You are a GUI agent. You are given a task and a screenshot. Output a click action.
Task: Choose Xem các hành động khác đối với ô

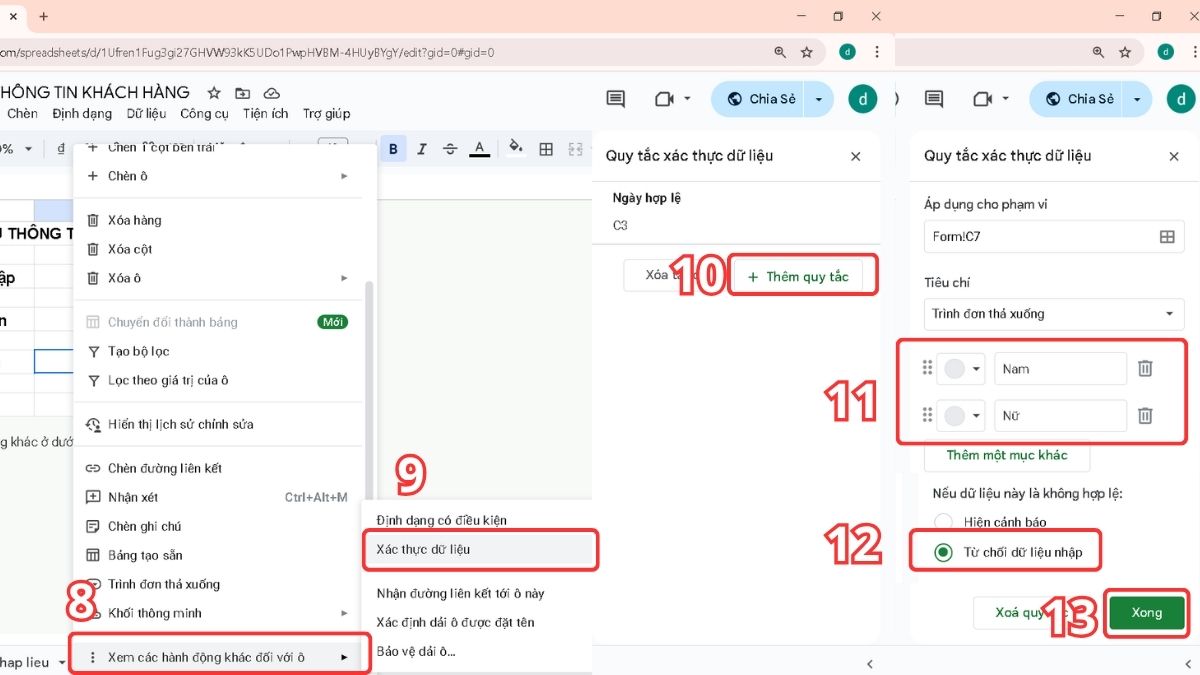220,657
